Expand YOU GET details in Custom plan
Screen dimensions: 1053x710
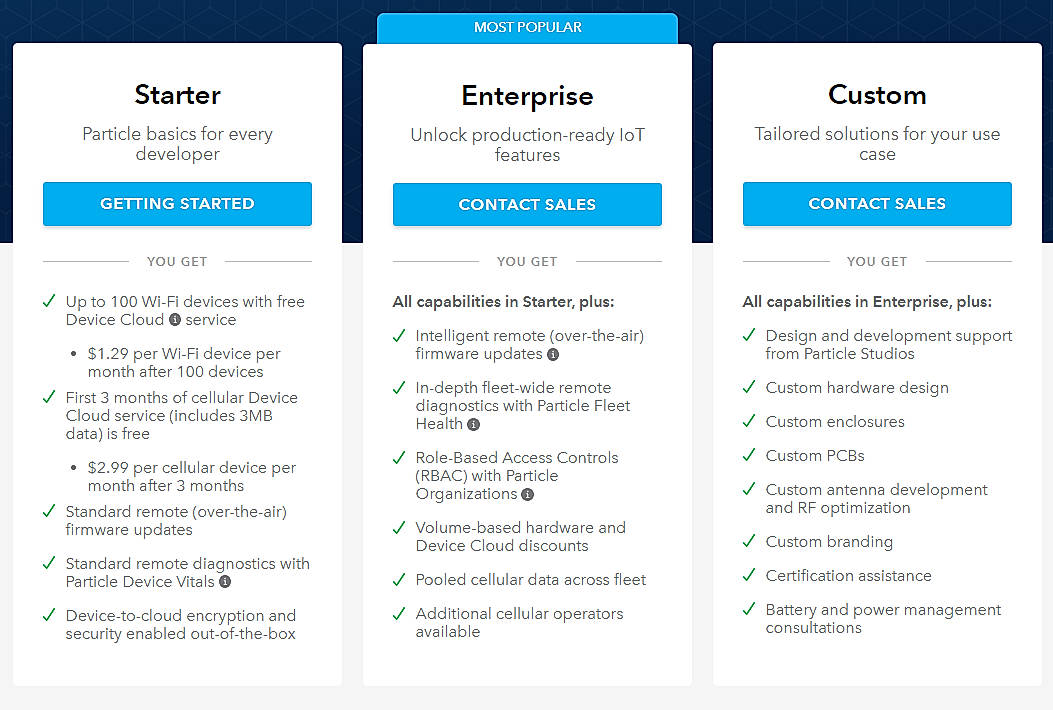[x=877, y=261]
